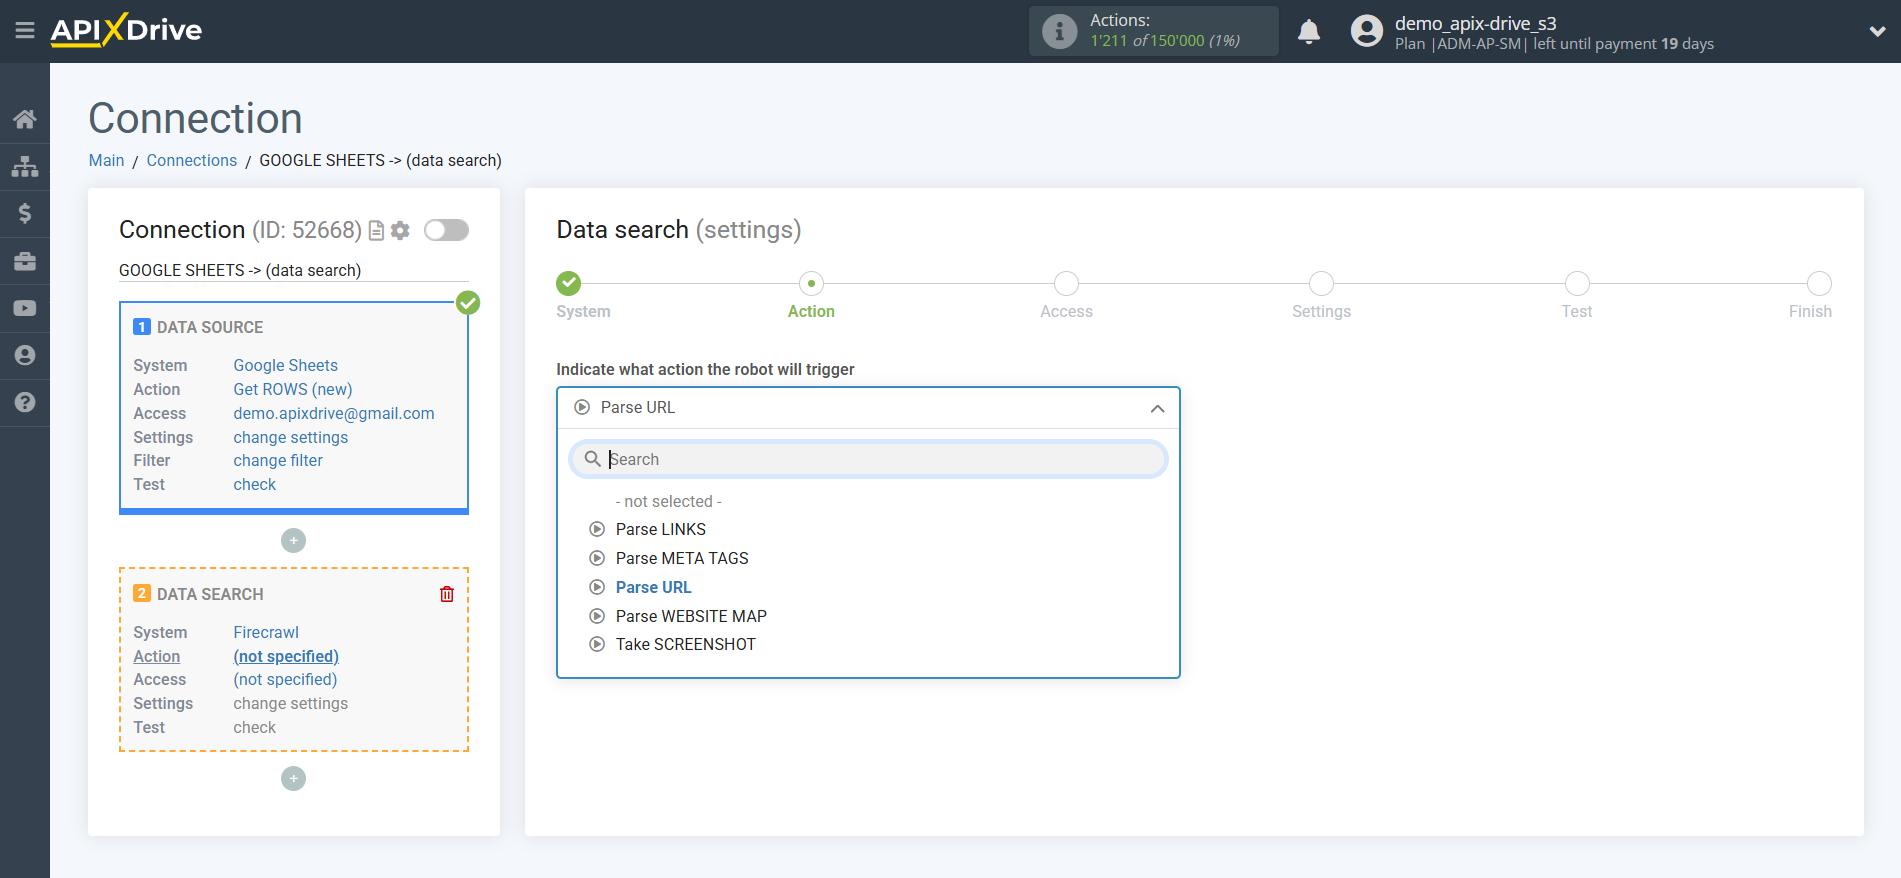Viewport: 1901px width, 878px height.
Task: Select Take SCREENSHOT option
Action: tap(685, 644)
